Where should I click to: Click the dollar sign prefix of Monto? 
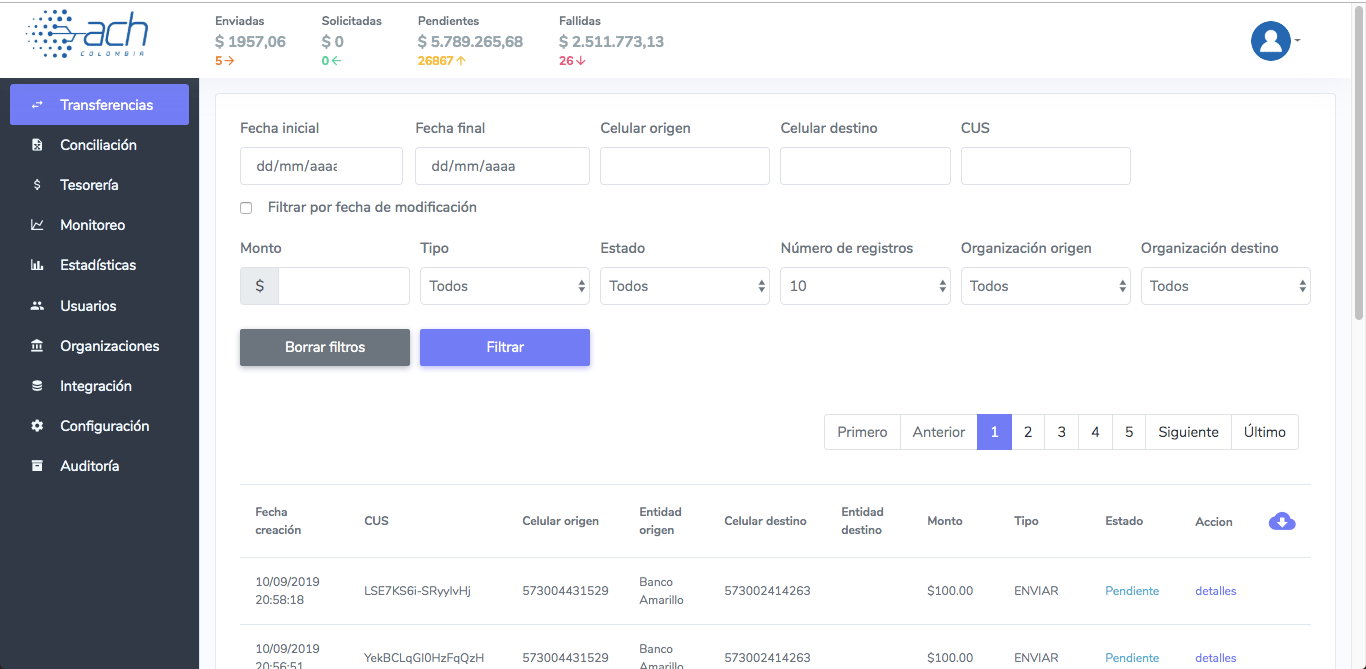[x=260, y=286]
